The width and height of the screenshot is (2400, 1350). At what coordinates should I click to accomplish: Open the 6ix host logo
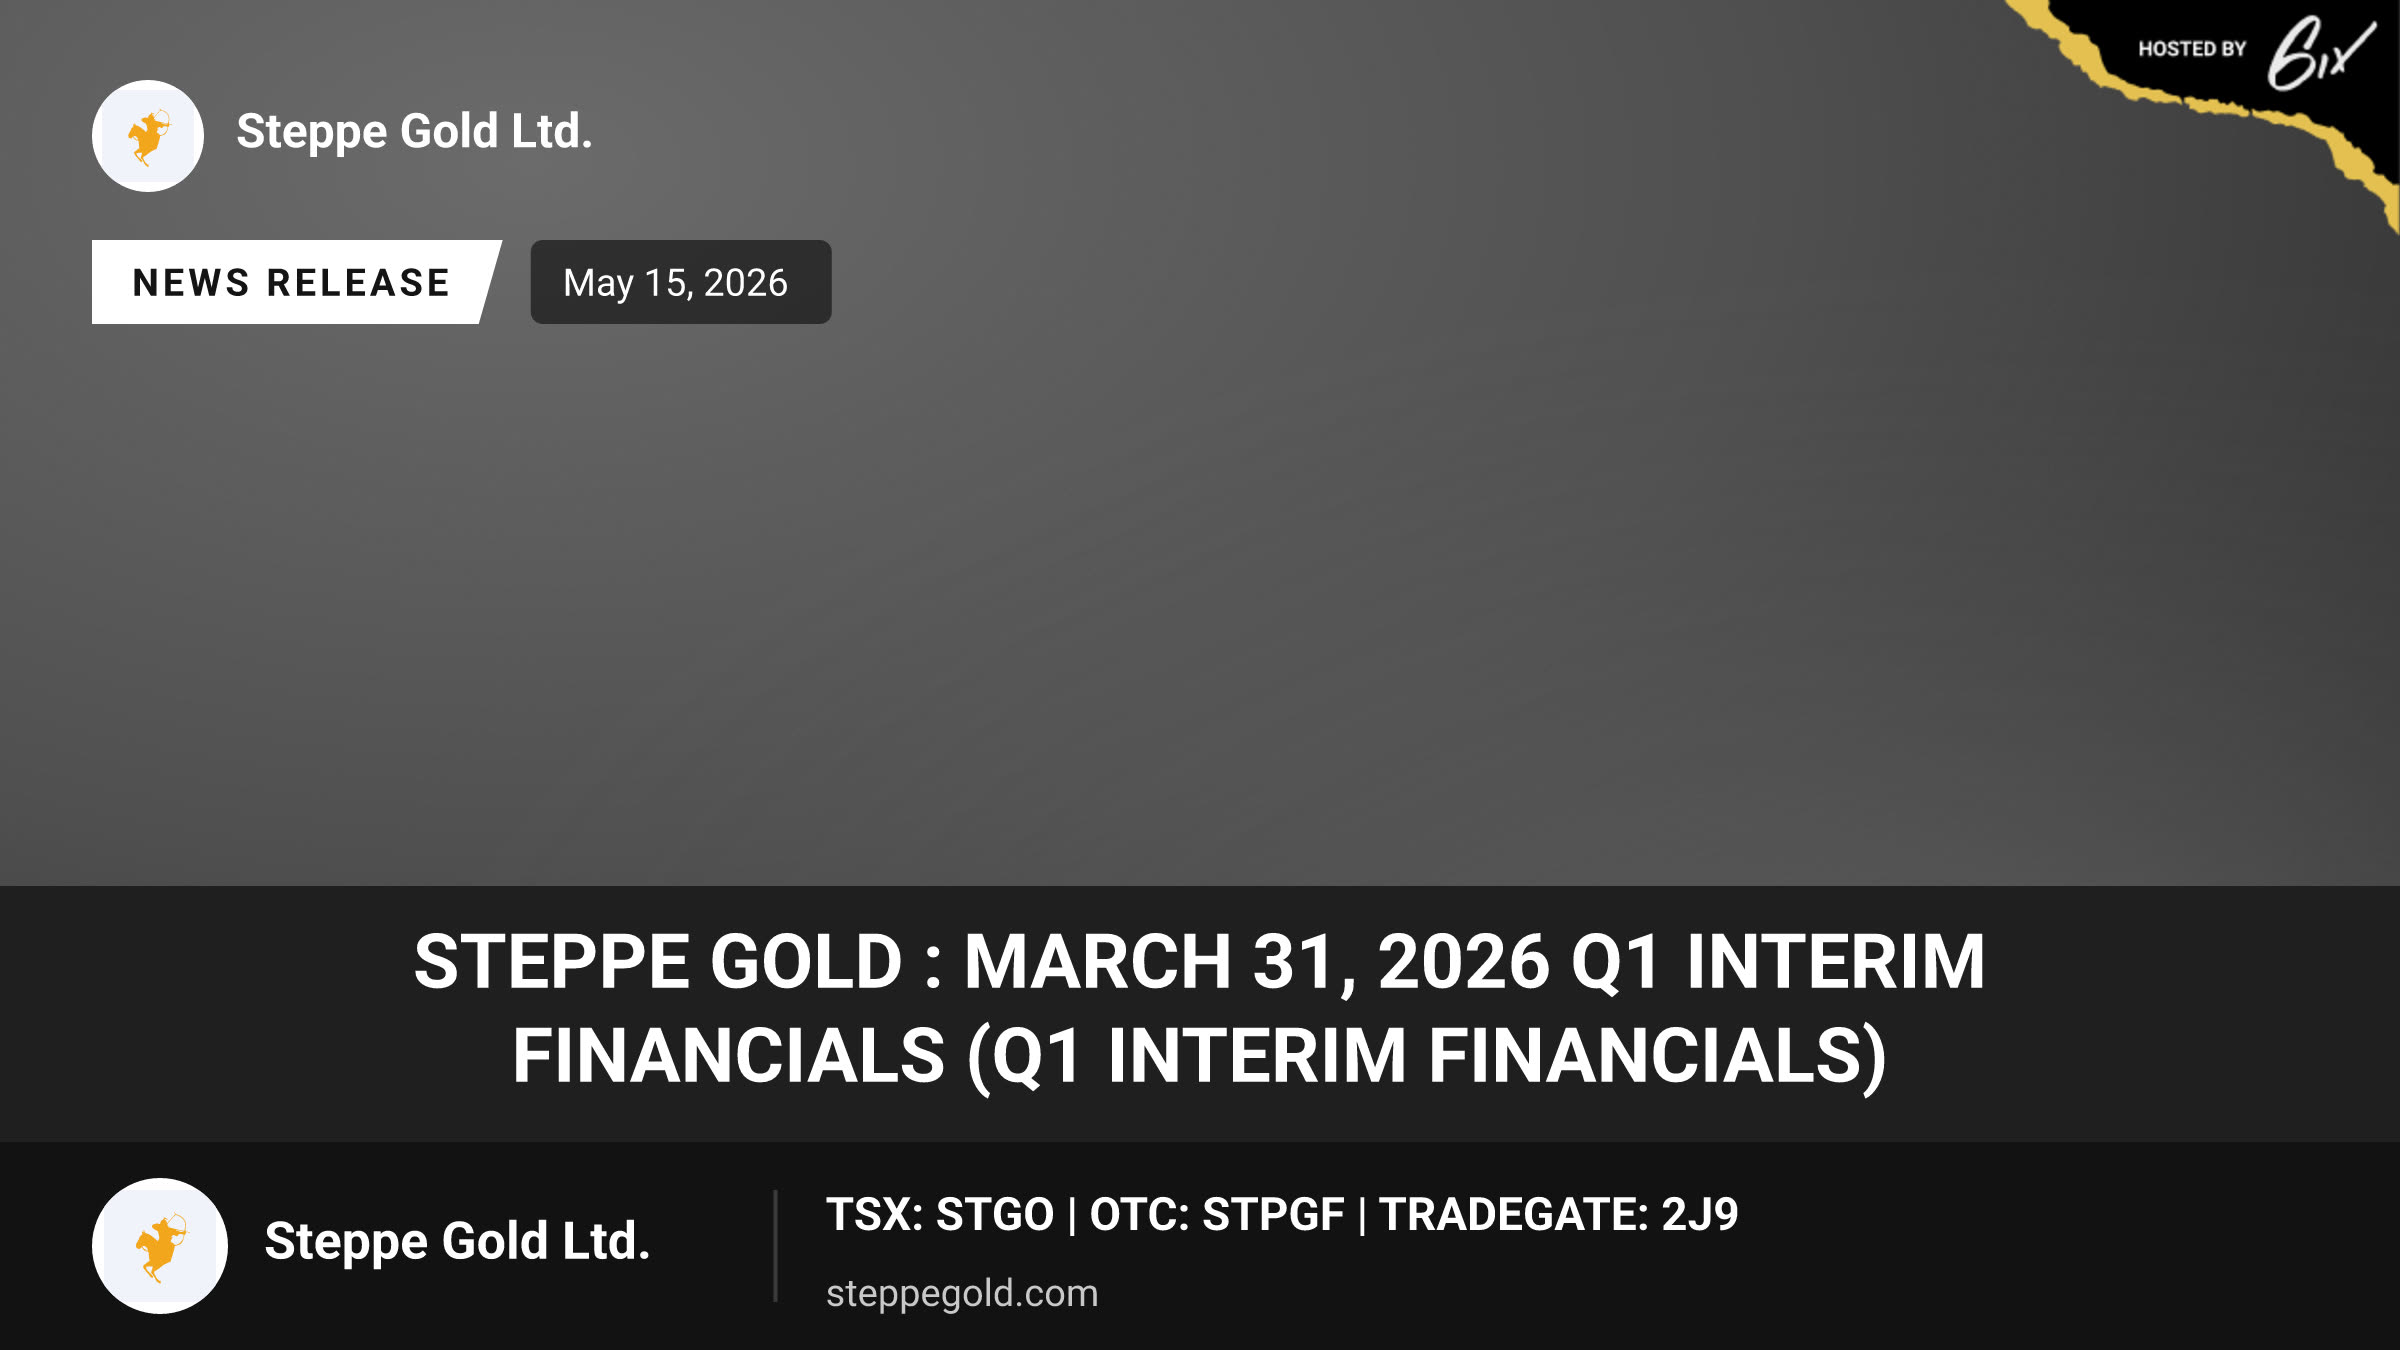2320,52
